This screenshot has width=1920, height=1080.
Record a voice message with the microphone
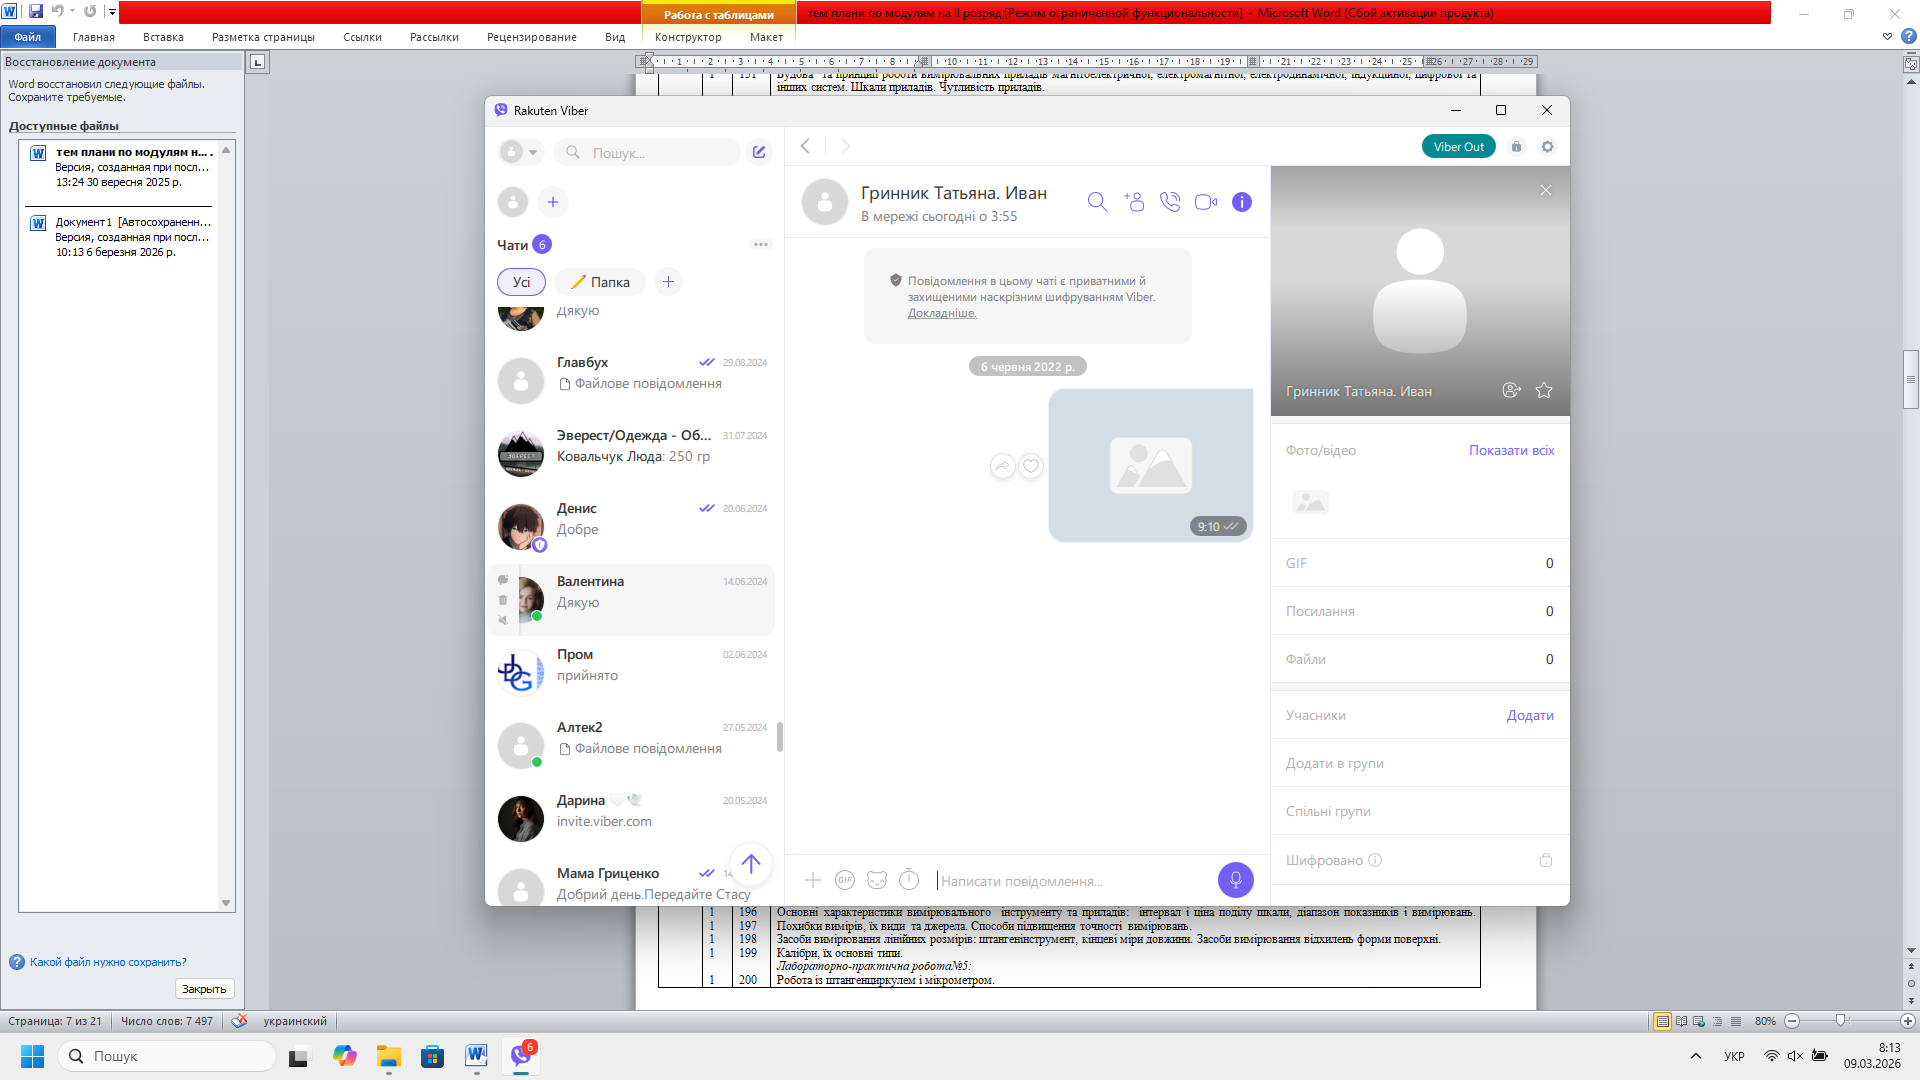[x=1235, y=880]
